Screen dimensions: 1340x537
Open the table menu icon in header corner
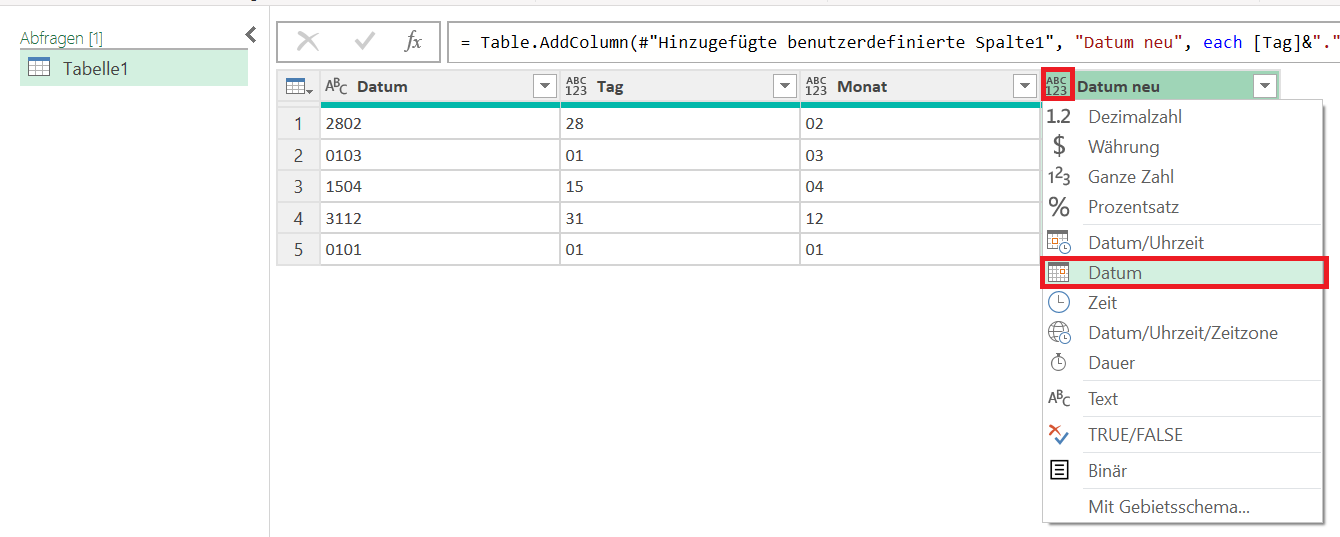coord(299,87)
